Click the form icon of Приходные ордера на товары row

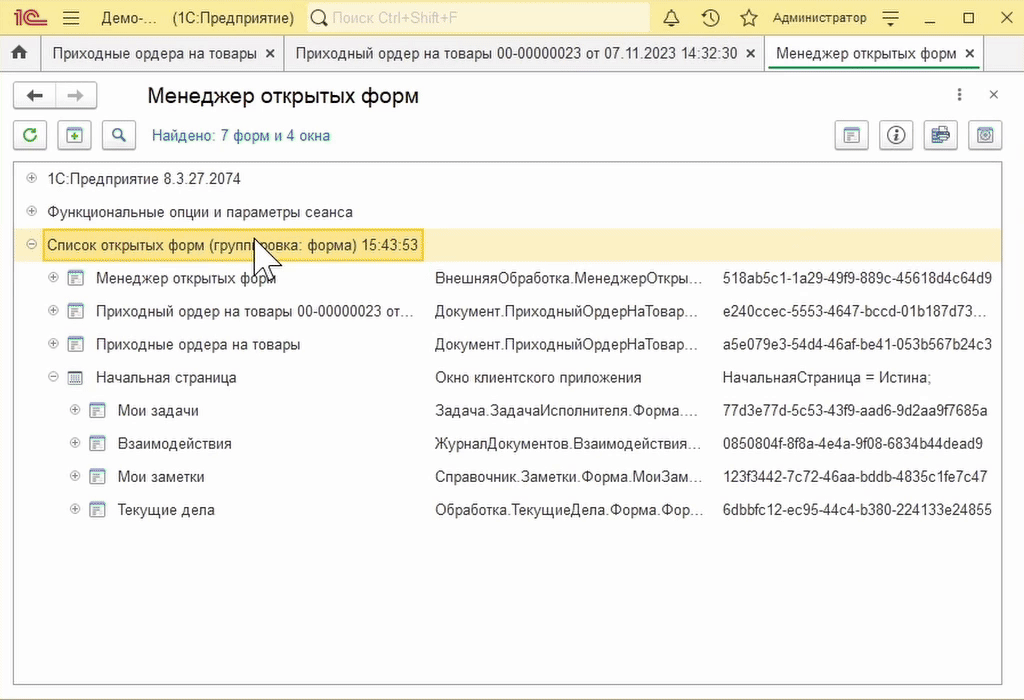pos(76,344)
